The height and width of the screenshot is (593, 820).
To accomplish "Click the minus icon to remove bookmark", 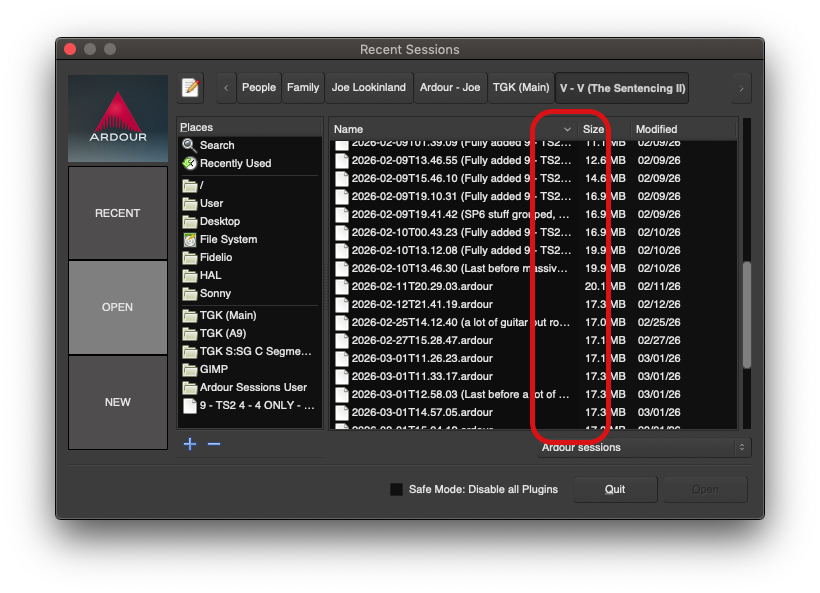I will click(x=214, y=443).
